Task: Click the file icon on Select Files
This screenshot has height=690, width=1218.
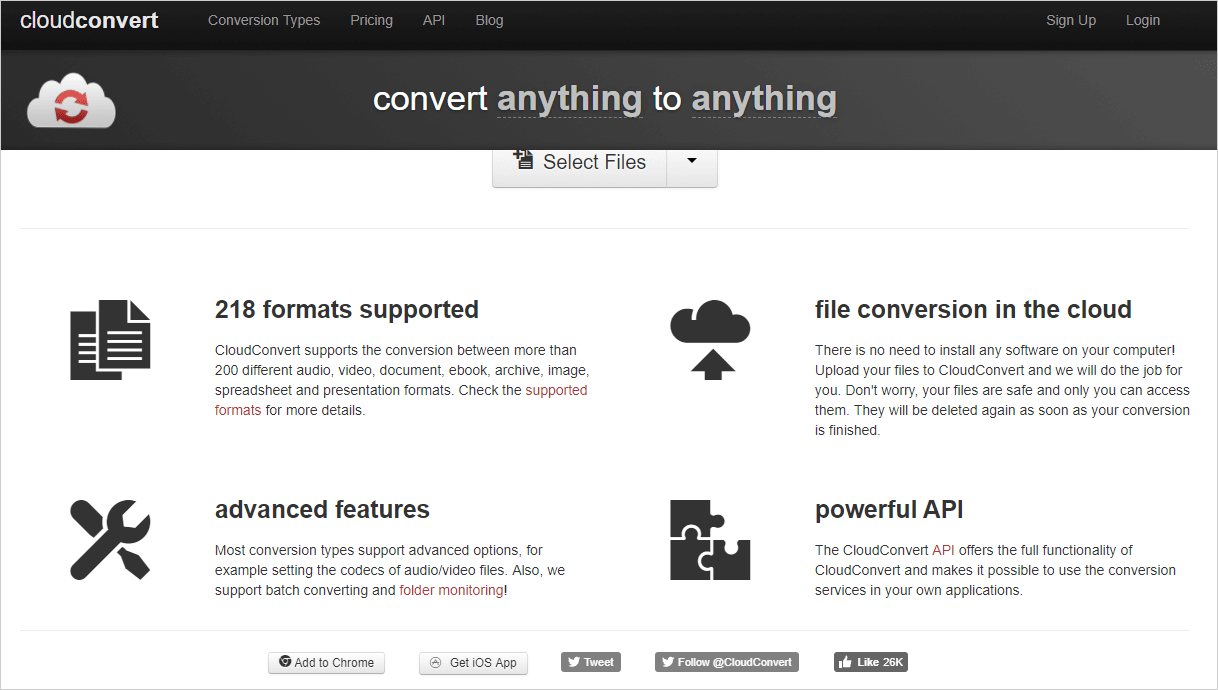Action: [x=523, y=160]
